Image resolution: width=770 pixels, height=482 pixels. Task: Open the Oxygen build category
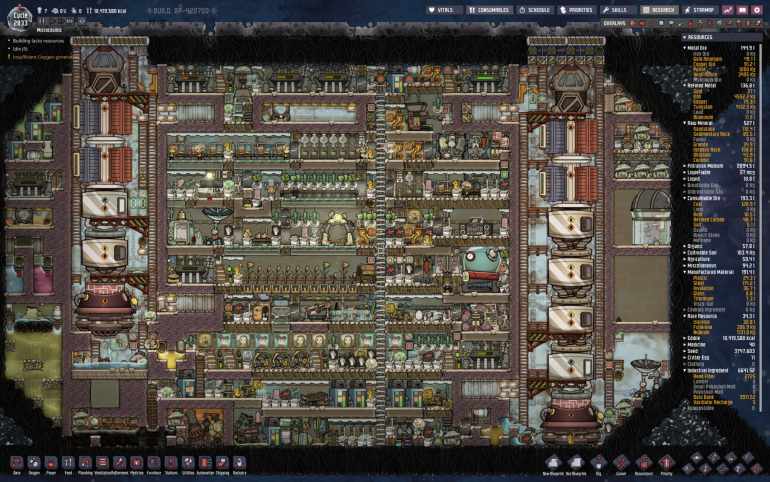(x=34, y=464)
